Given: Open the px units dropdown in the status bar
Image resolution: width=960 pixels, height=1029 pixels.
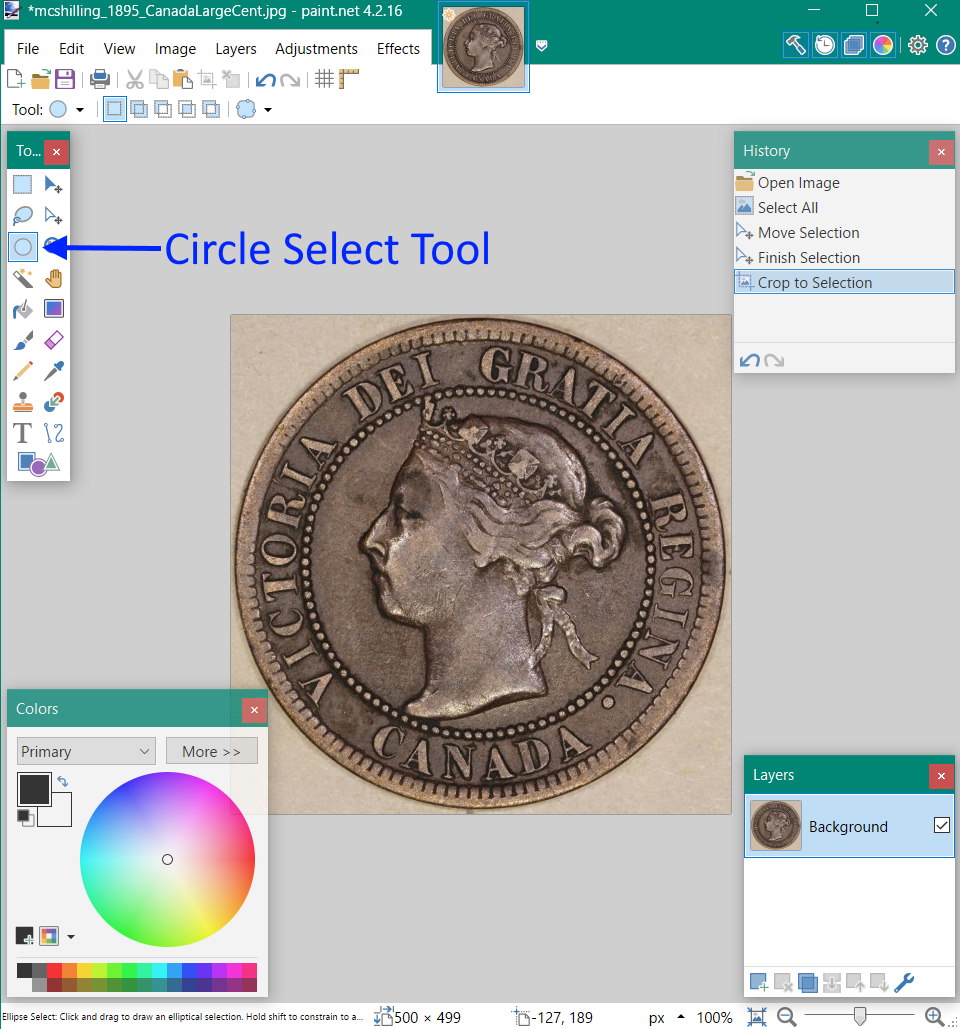Looking at the screenshot, I should (667, 1017).
